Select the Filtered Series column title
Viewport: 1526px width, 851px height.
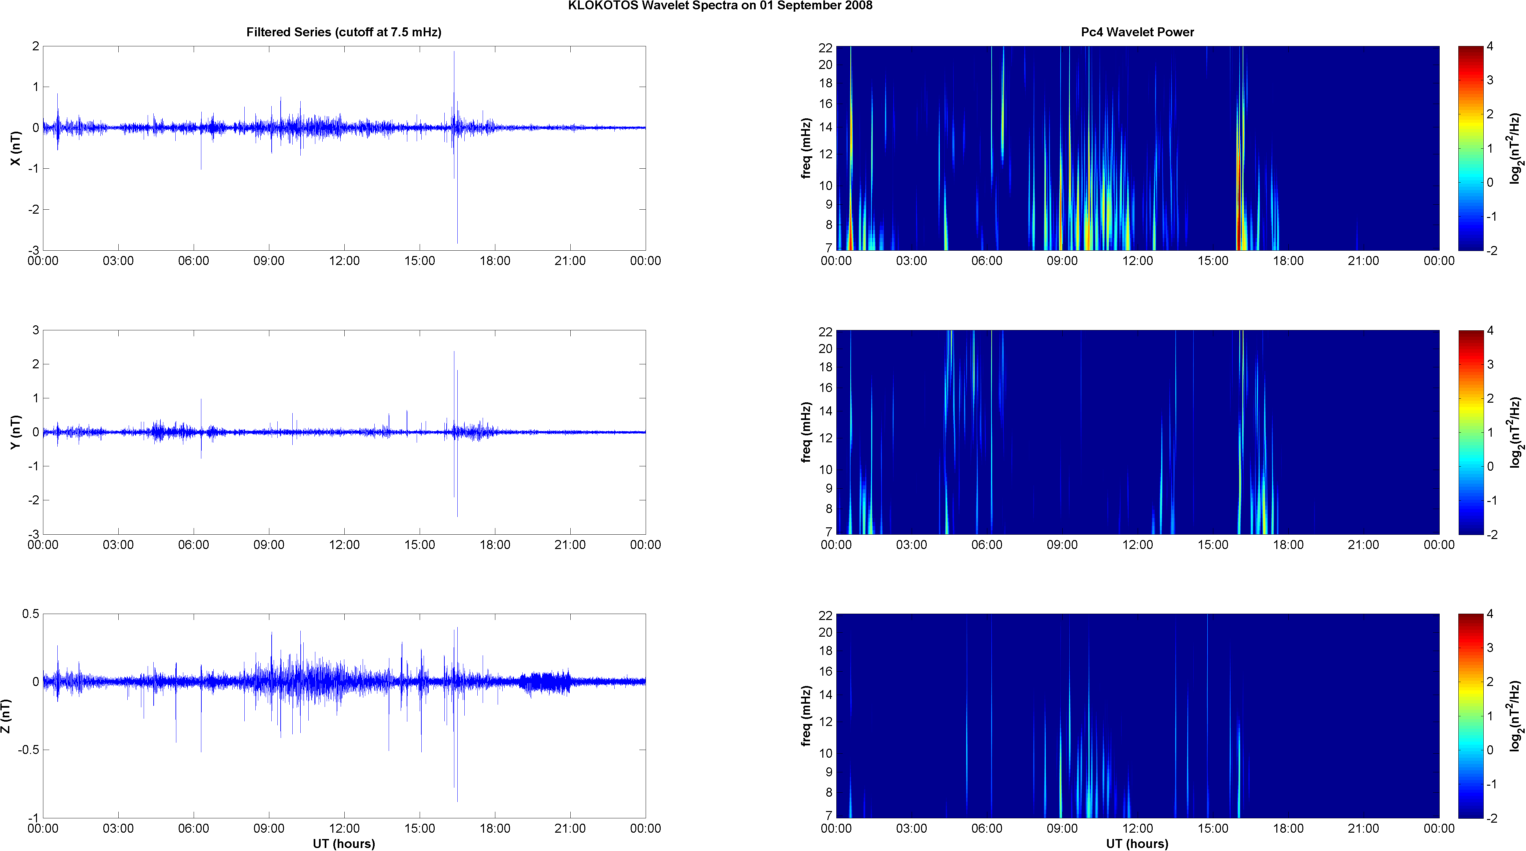343,32
